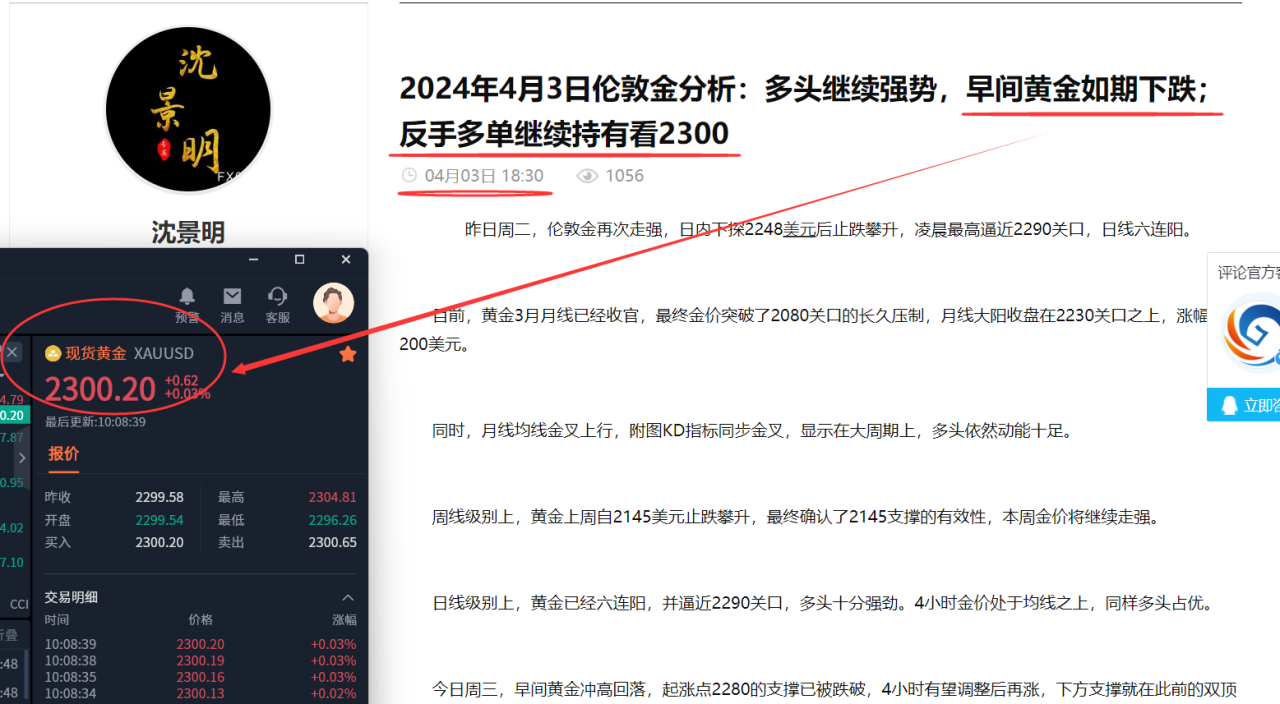This screenshot has width=1280, height=704.
Task: Open the 消息 messages envelope icon
Action: coord(232,296)
